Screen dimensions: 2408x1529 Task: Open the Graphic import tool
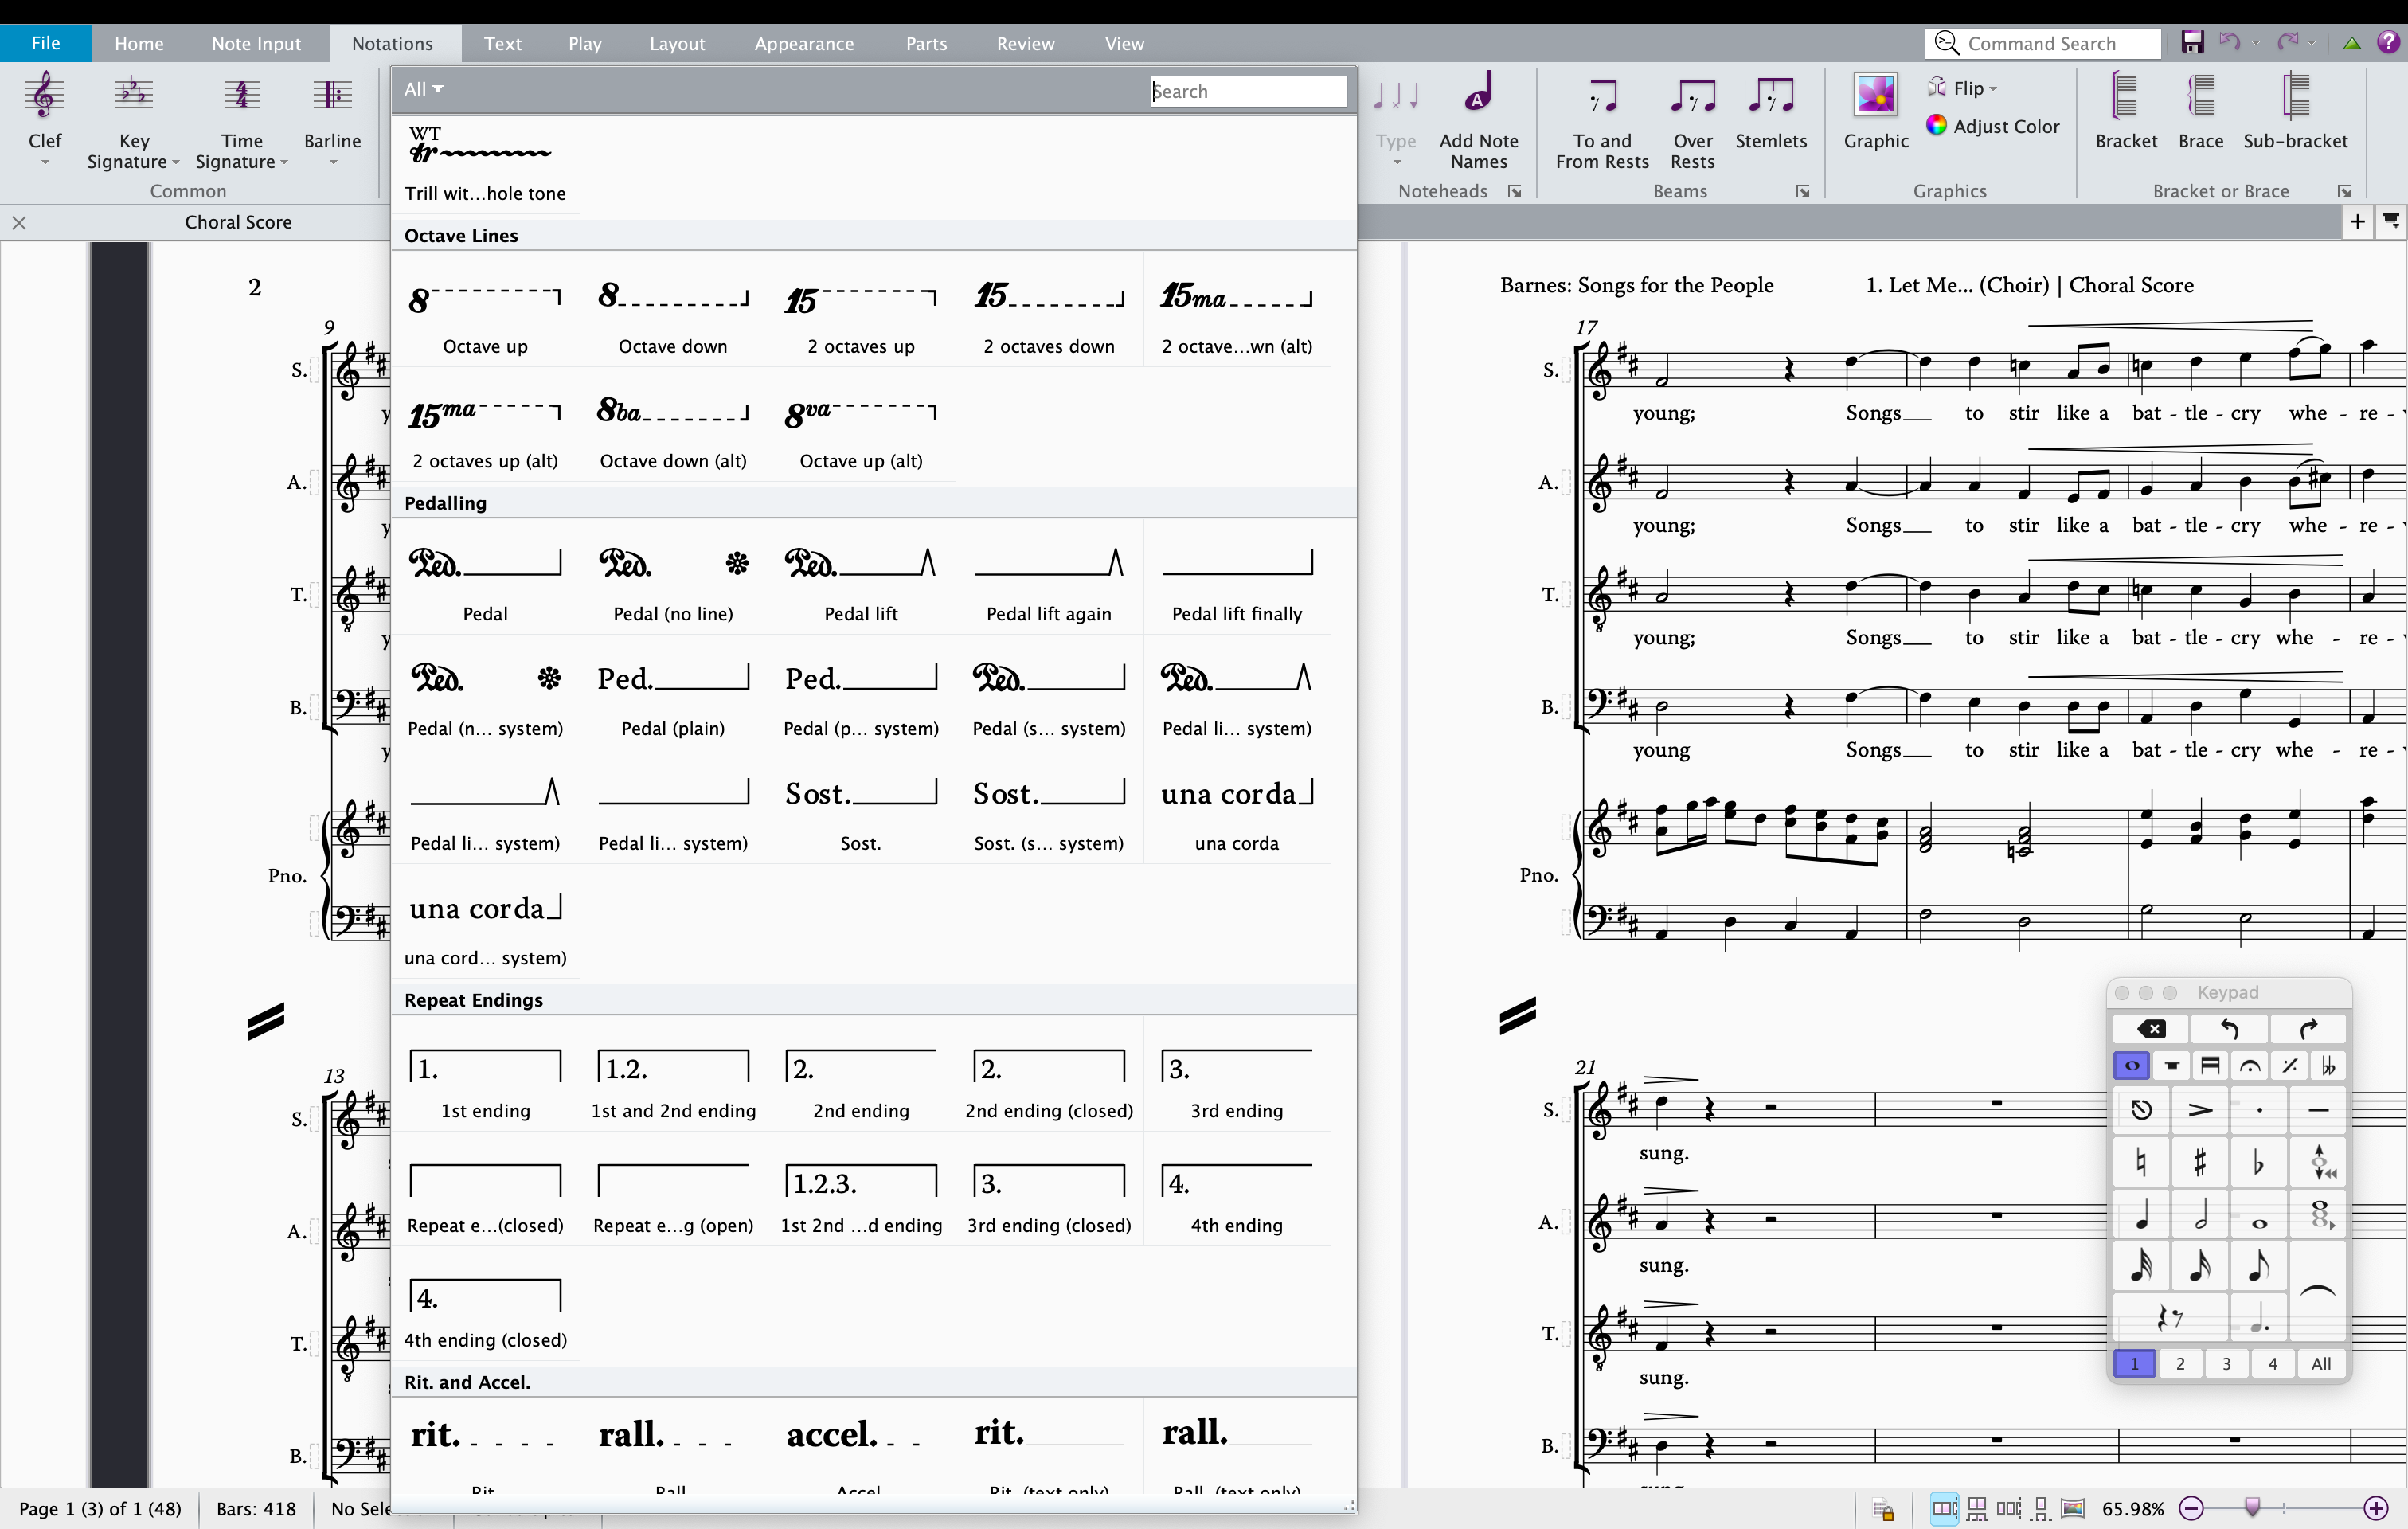1876,112
